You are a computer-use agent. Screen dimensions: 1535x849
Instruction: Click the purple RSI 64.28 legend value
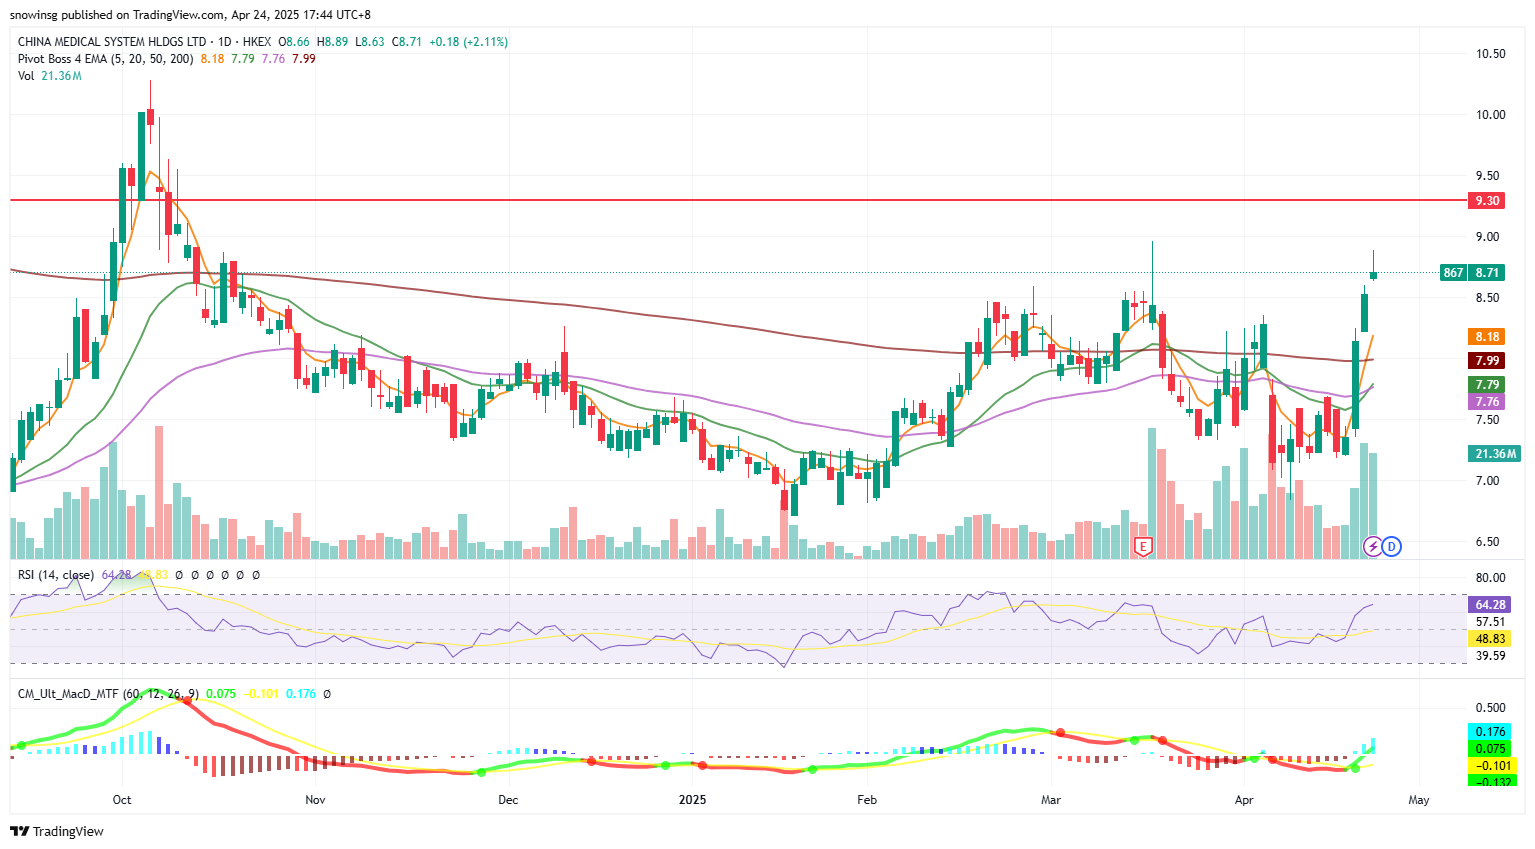point(116,575)
